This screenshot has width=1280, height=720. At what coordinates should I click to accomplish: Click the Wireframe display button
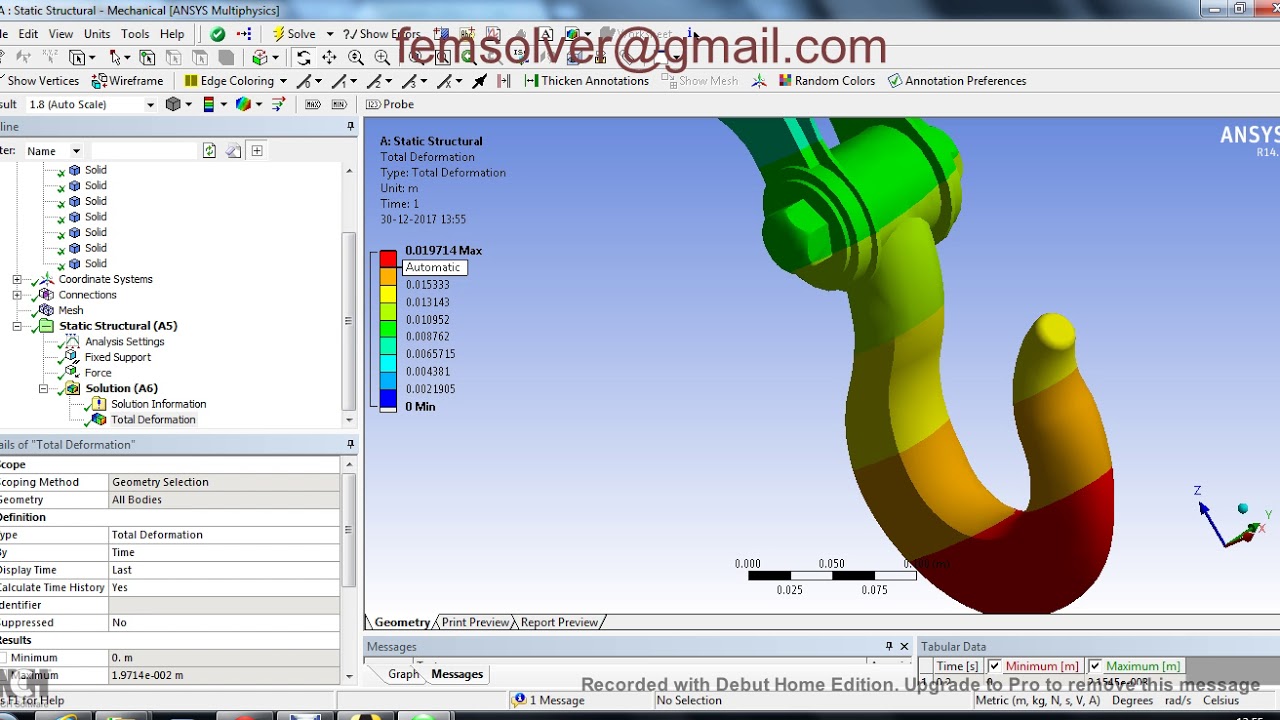(x=127, y=81)
